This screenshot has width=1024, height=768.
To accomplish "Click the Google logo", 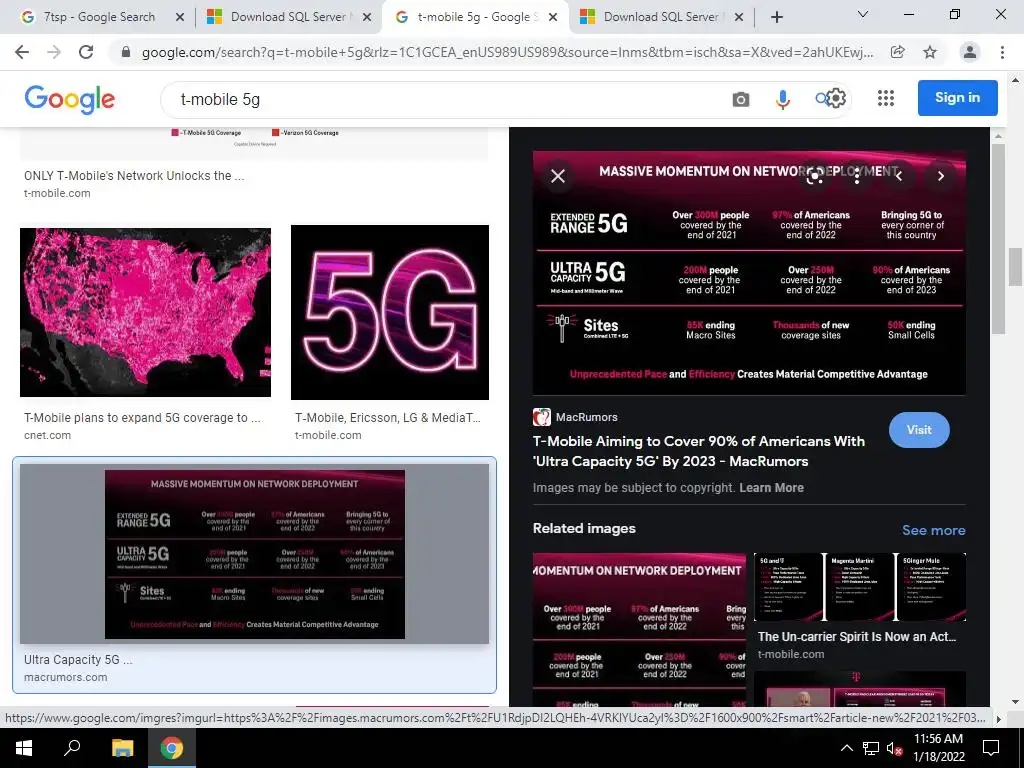I will point(69,99).
